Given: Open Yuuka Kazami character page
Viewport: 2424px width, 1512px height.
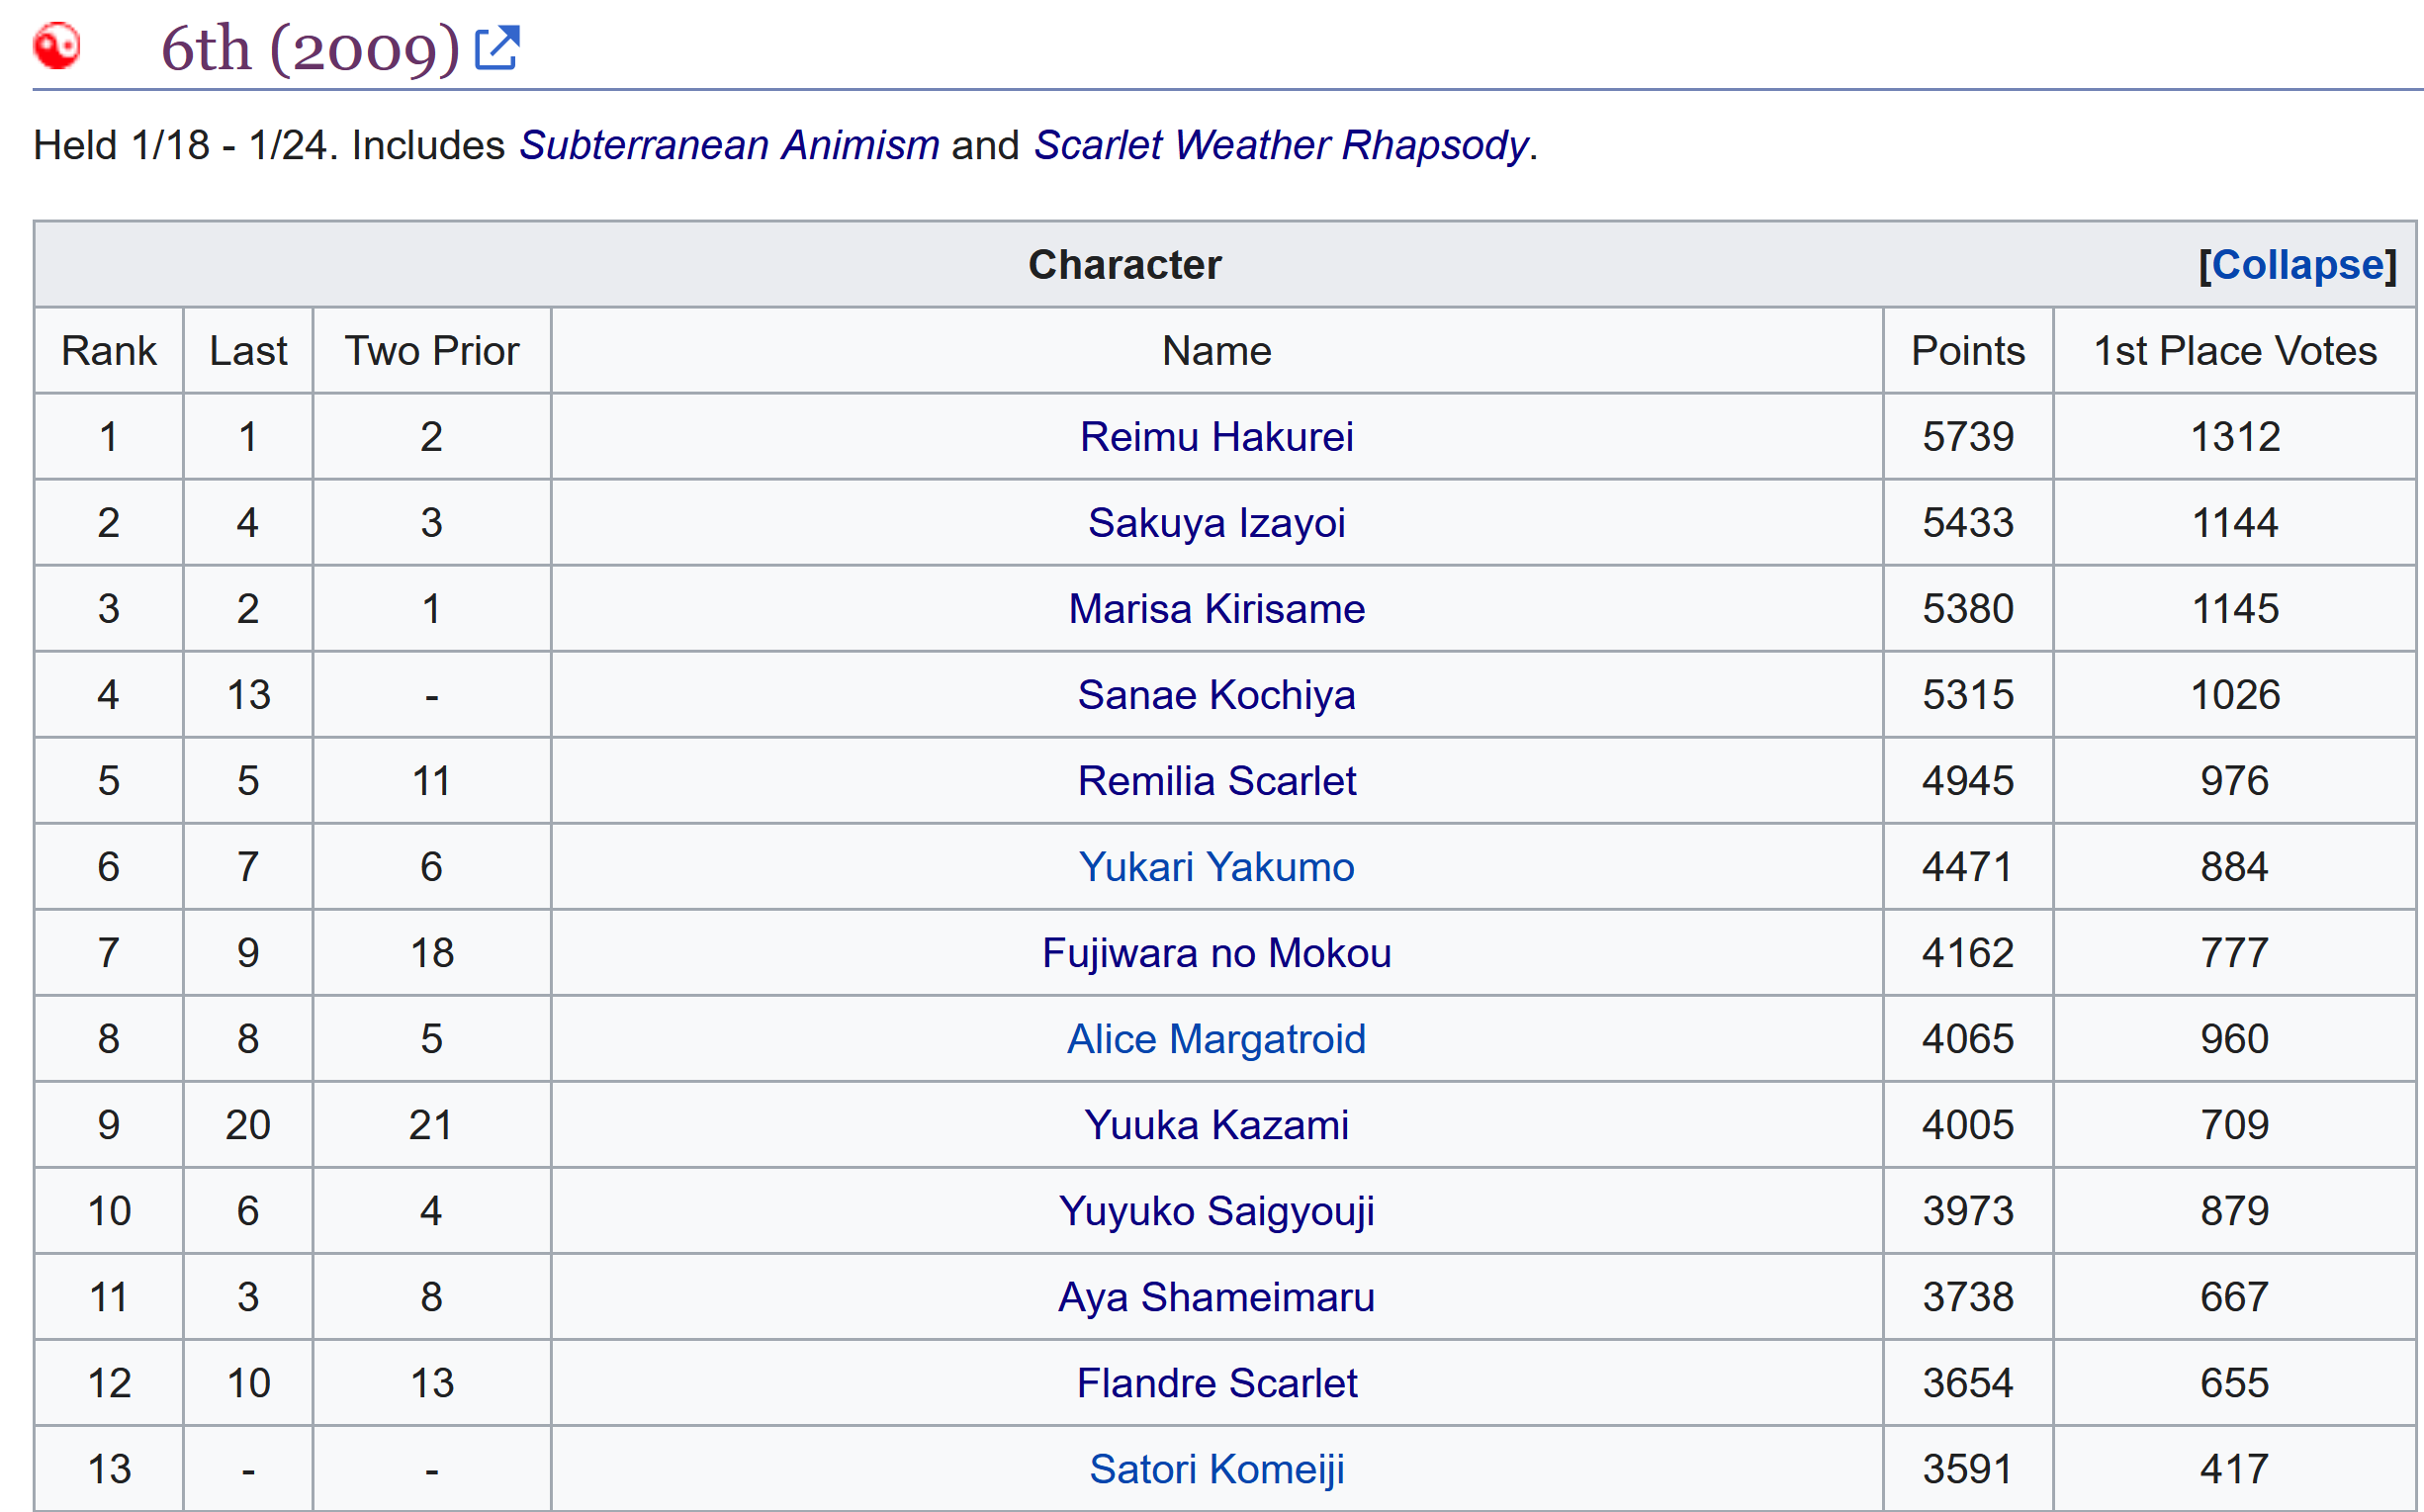Looking at the screenshot, I should [x=1216, y=1125].
